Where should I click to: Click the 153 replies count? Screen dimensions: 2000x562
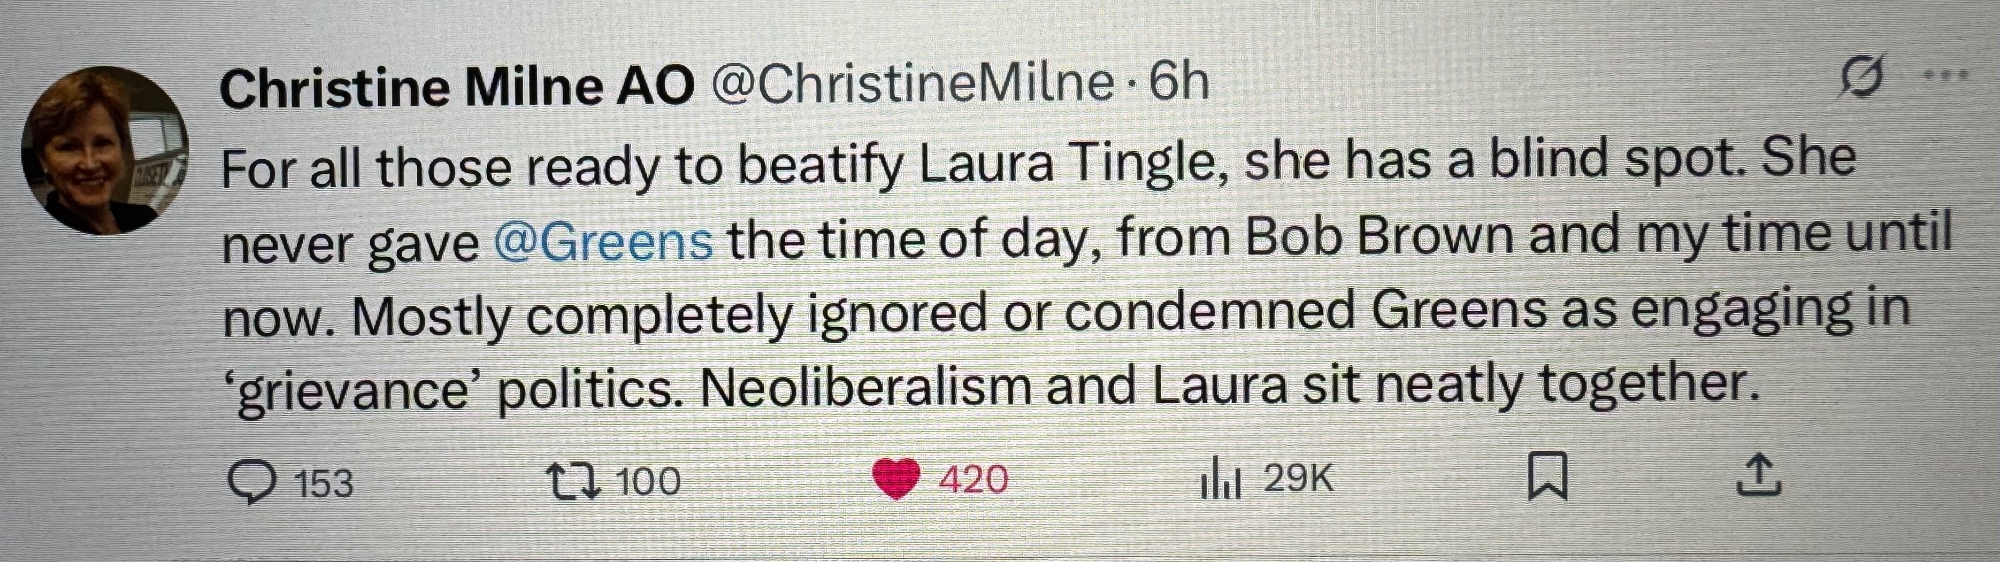coord(323,484)
